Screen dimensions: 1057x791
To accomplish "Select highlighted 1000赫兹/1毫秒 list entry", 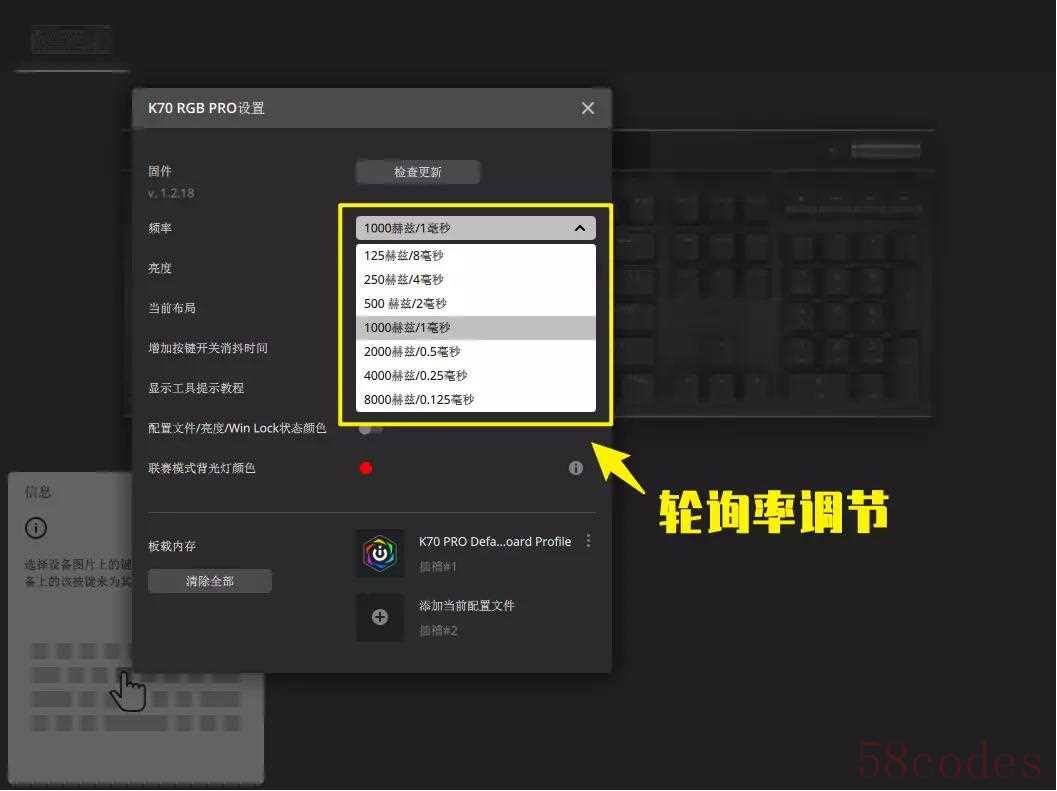I will pos(476,328).
